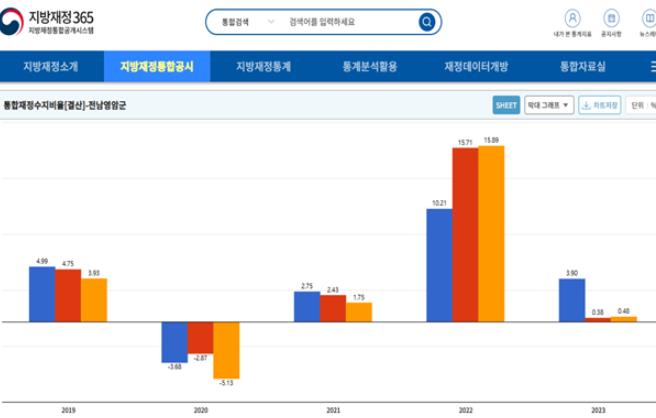656x418 pixels.
Task: Open the 지방재정통합공시 menu tab
Action: 157,67
